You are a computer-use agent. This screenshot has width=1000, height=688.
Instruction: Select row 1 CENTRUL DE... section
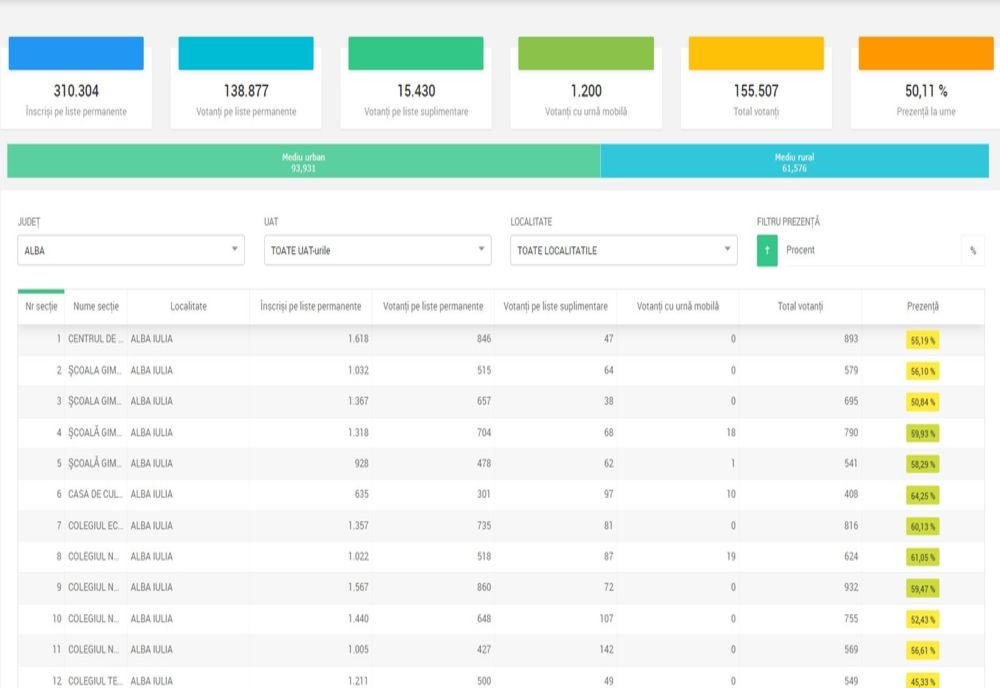point(96,339)
